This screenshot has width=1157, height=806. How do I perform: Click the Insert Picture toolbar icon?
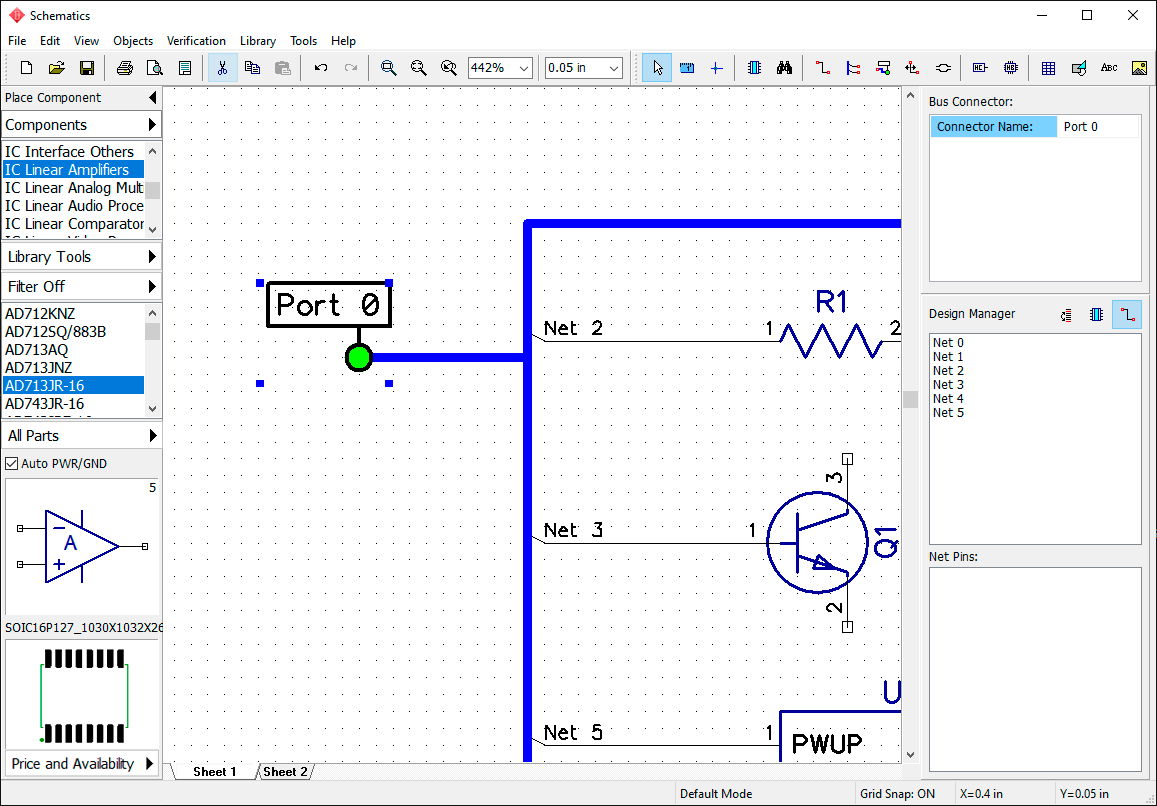pos(1139,68)
